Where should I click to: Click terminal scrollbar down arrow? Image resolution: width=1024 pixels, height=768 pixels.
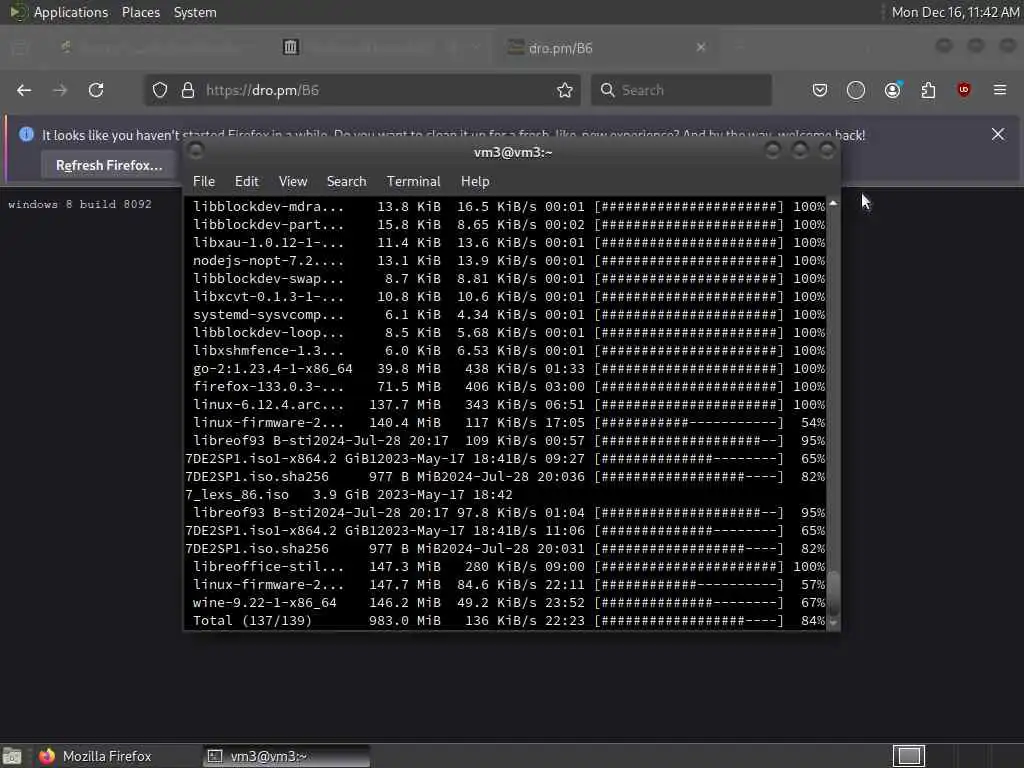tap(833, 623)
